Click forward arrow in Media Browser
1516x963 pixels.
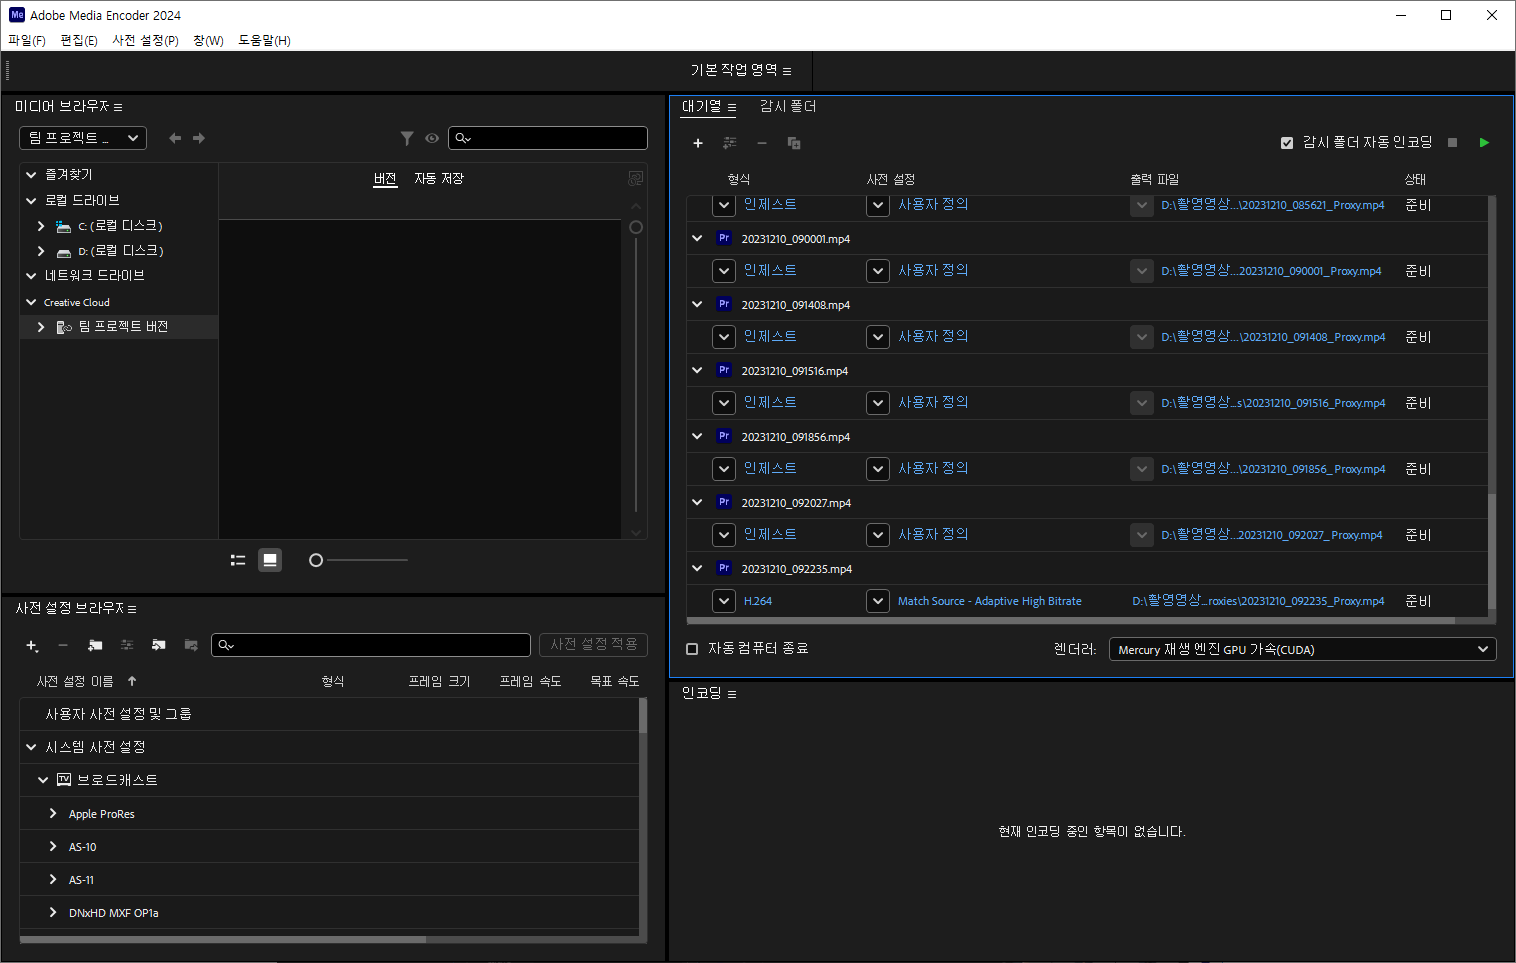pyautogui.click(x=199, y=138)
